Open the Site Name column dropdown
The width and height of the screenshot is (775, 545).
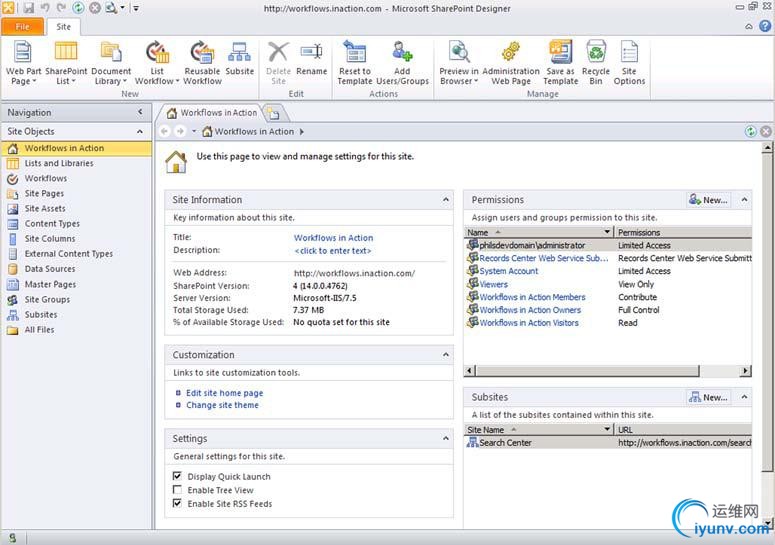point(607,429)
